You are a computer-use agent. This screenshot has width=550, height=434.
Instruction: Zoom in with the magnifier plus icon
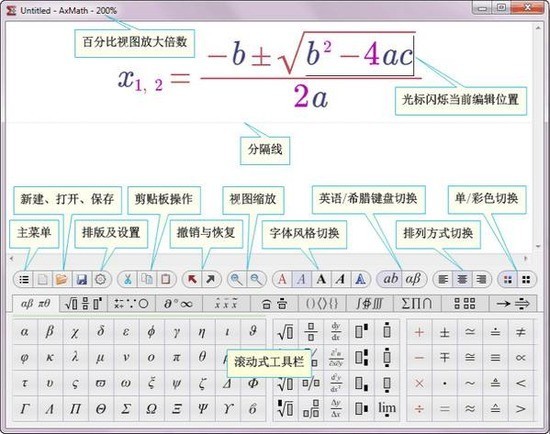(236, 280)
